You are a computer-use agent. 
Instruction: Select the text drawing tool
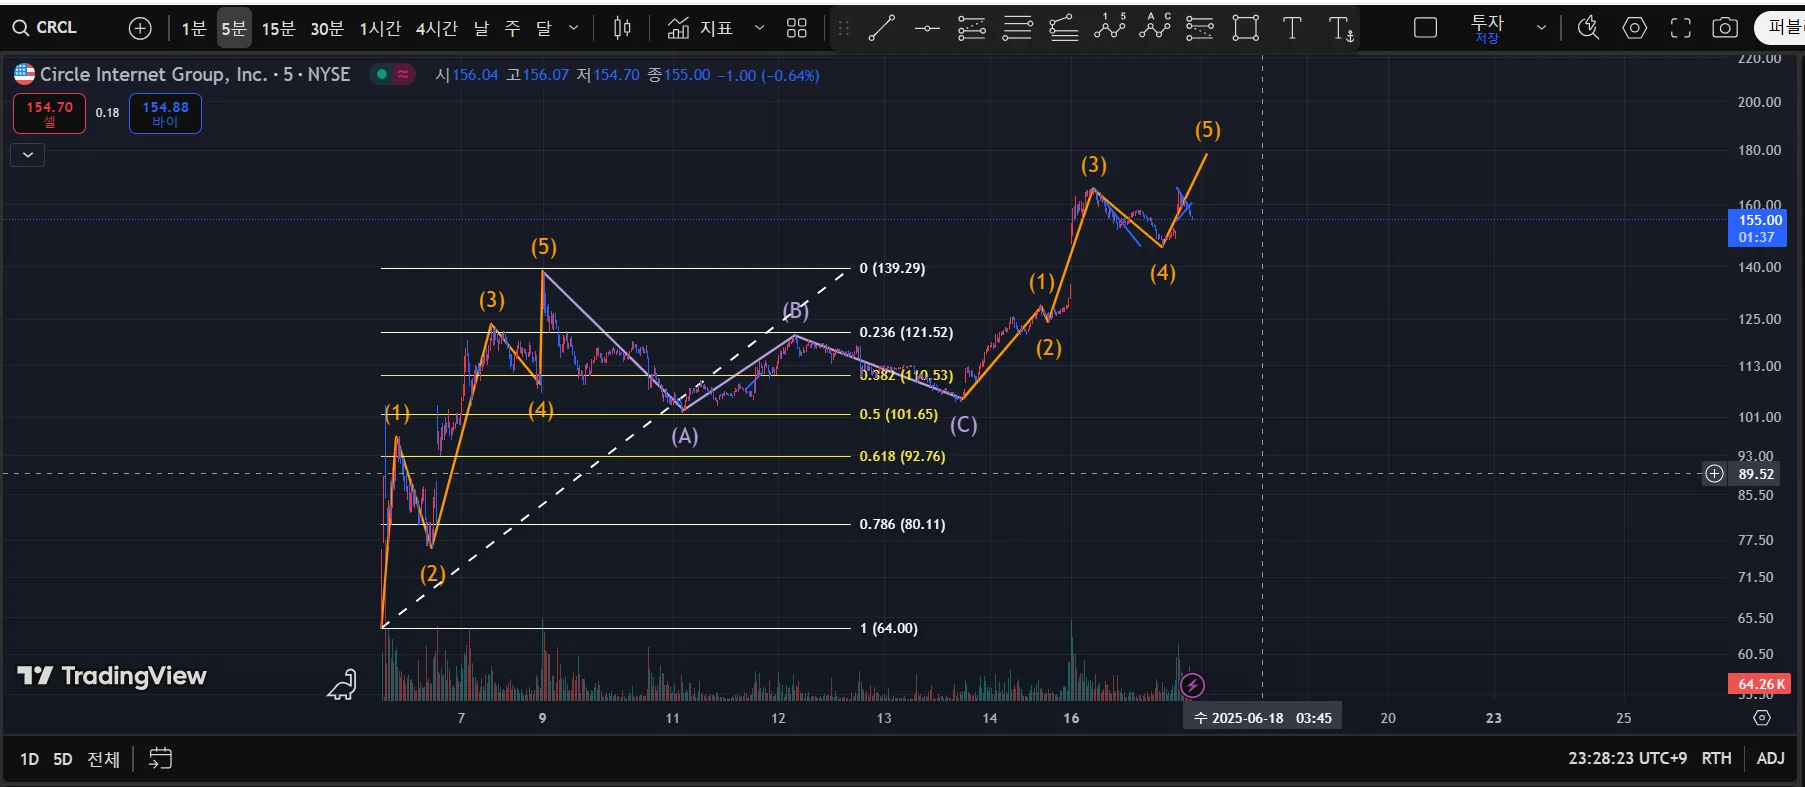pos(1292,28)
